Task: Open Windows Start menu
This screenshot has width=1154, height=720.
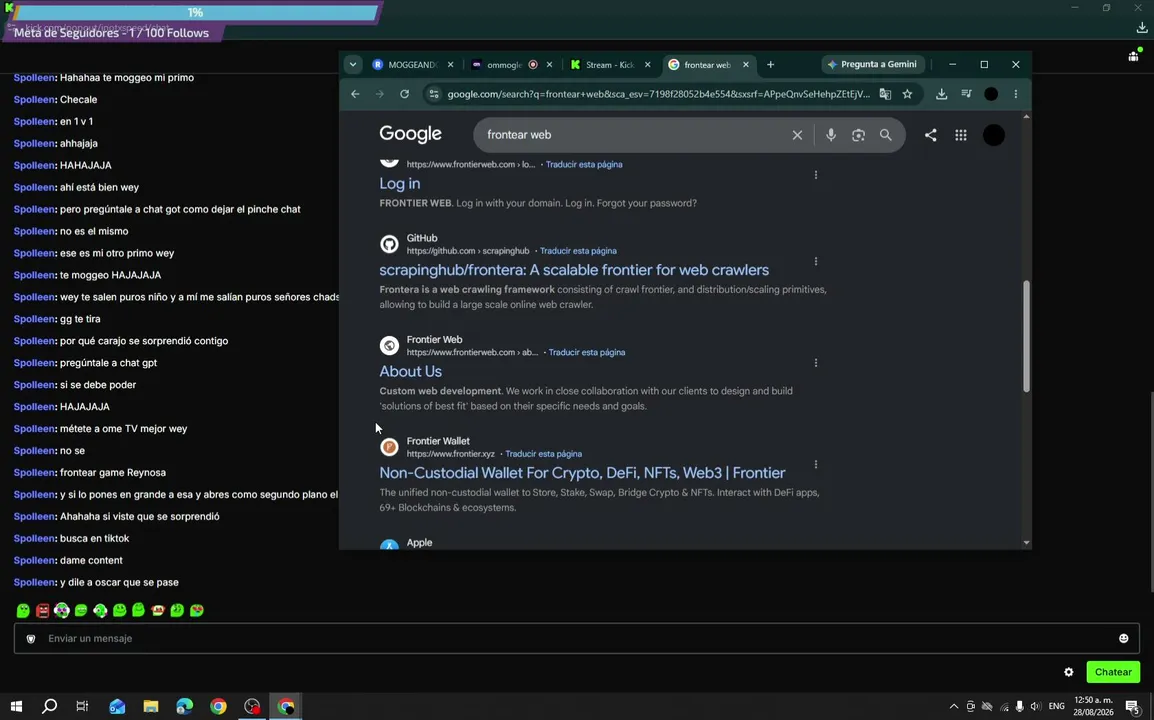Action: pos(15,706)
